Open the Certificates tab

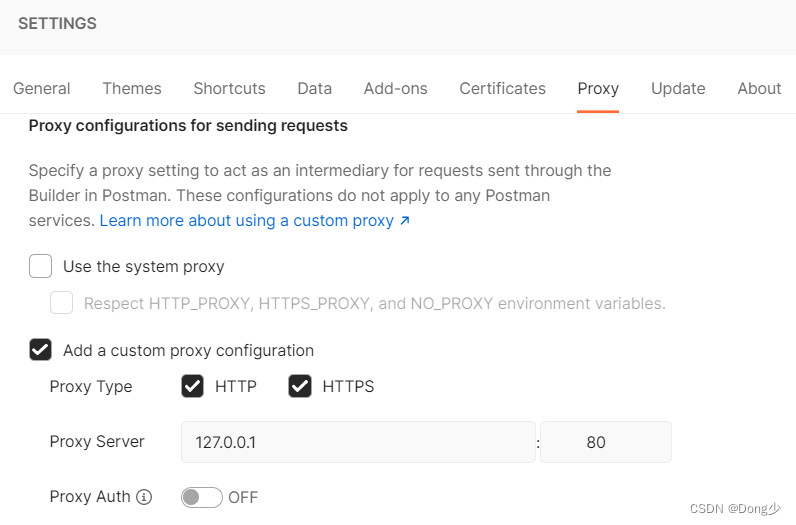tap(502, 88)
